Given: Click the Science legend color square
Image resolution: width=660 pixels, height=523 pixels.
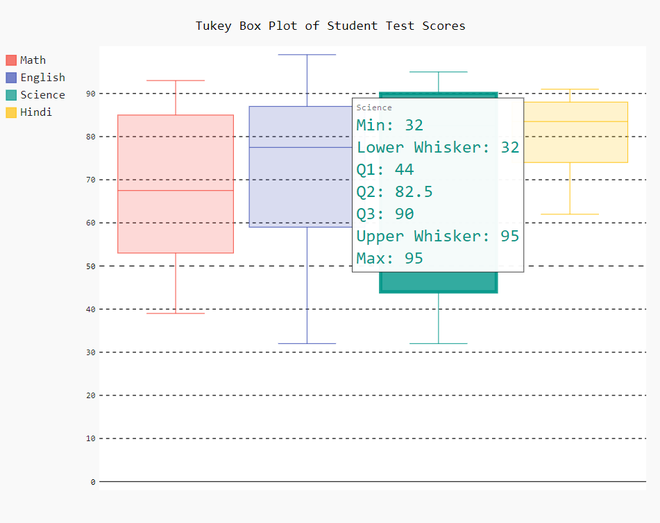Looking at the screenshot, I should (x=12, y=95).
